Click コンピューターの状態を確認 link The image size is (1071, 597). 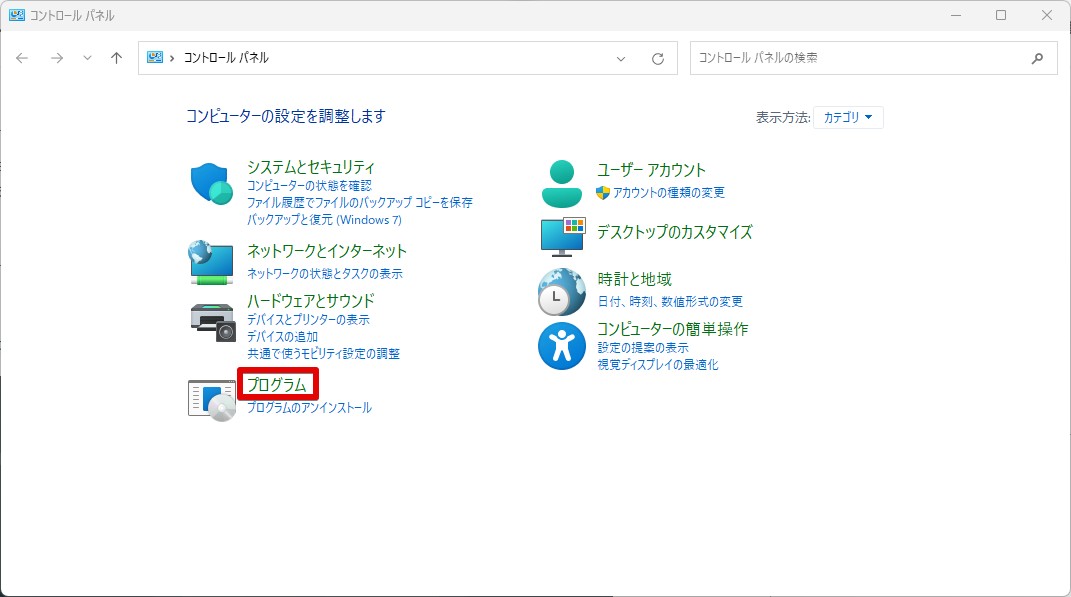[x=309, y=186]
